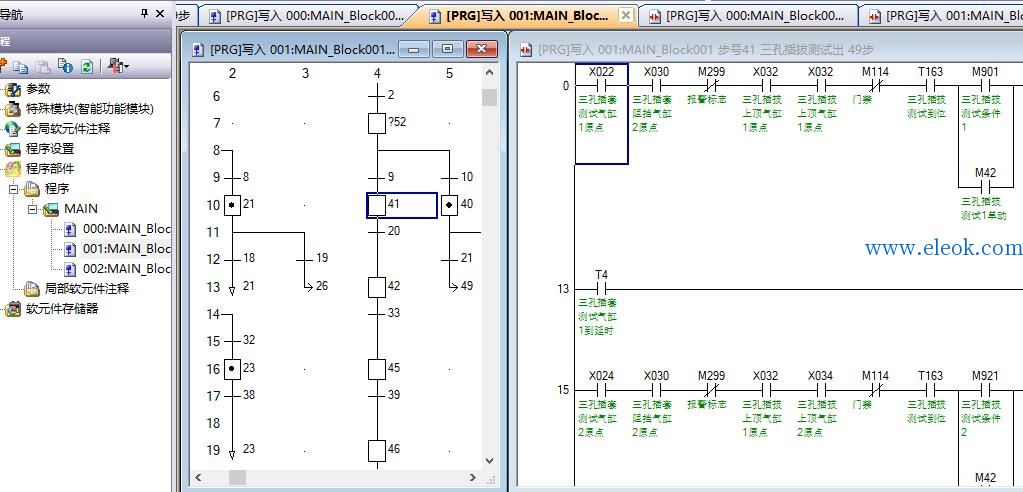Close the SFC 001:MAIN_Block001 child window
Viewport: 1023px width, 492px height.
click(482, 49)
